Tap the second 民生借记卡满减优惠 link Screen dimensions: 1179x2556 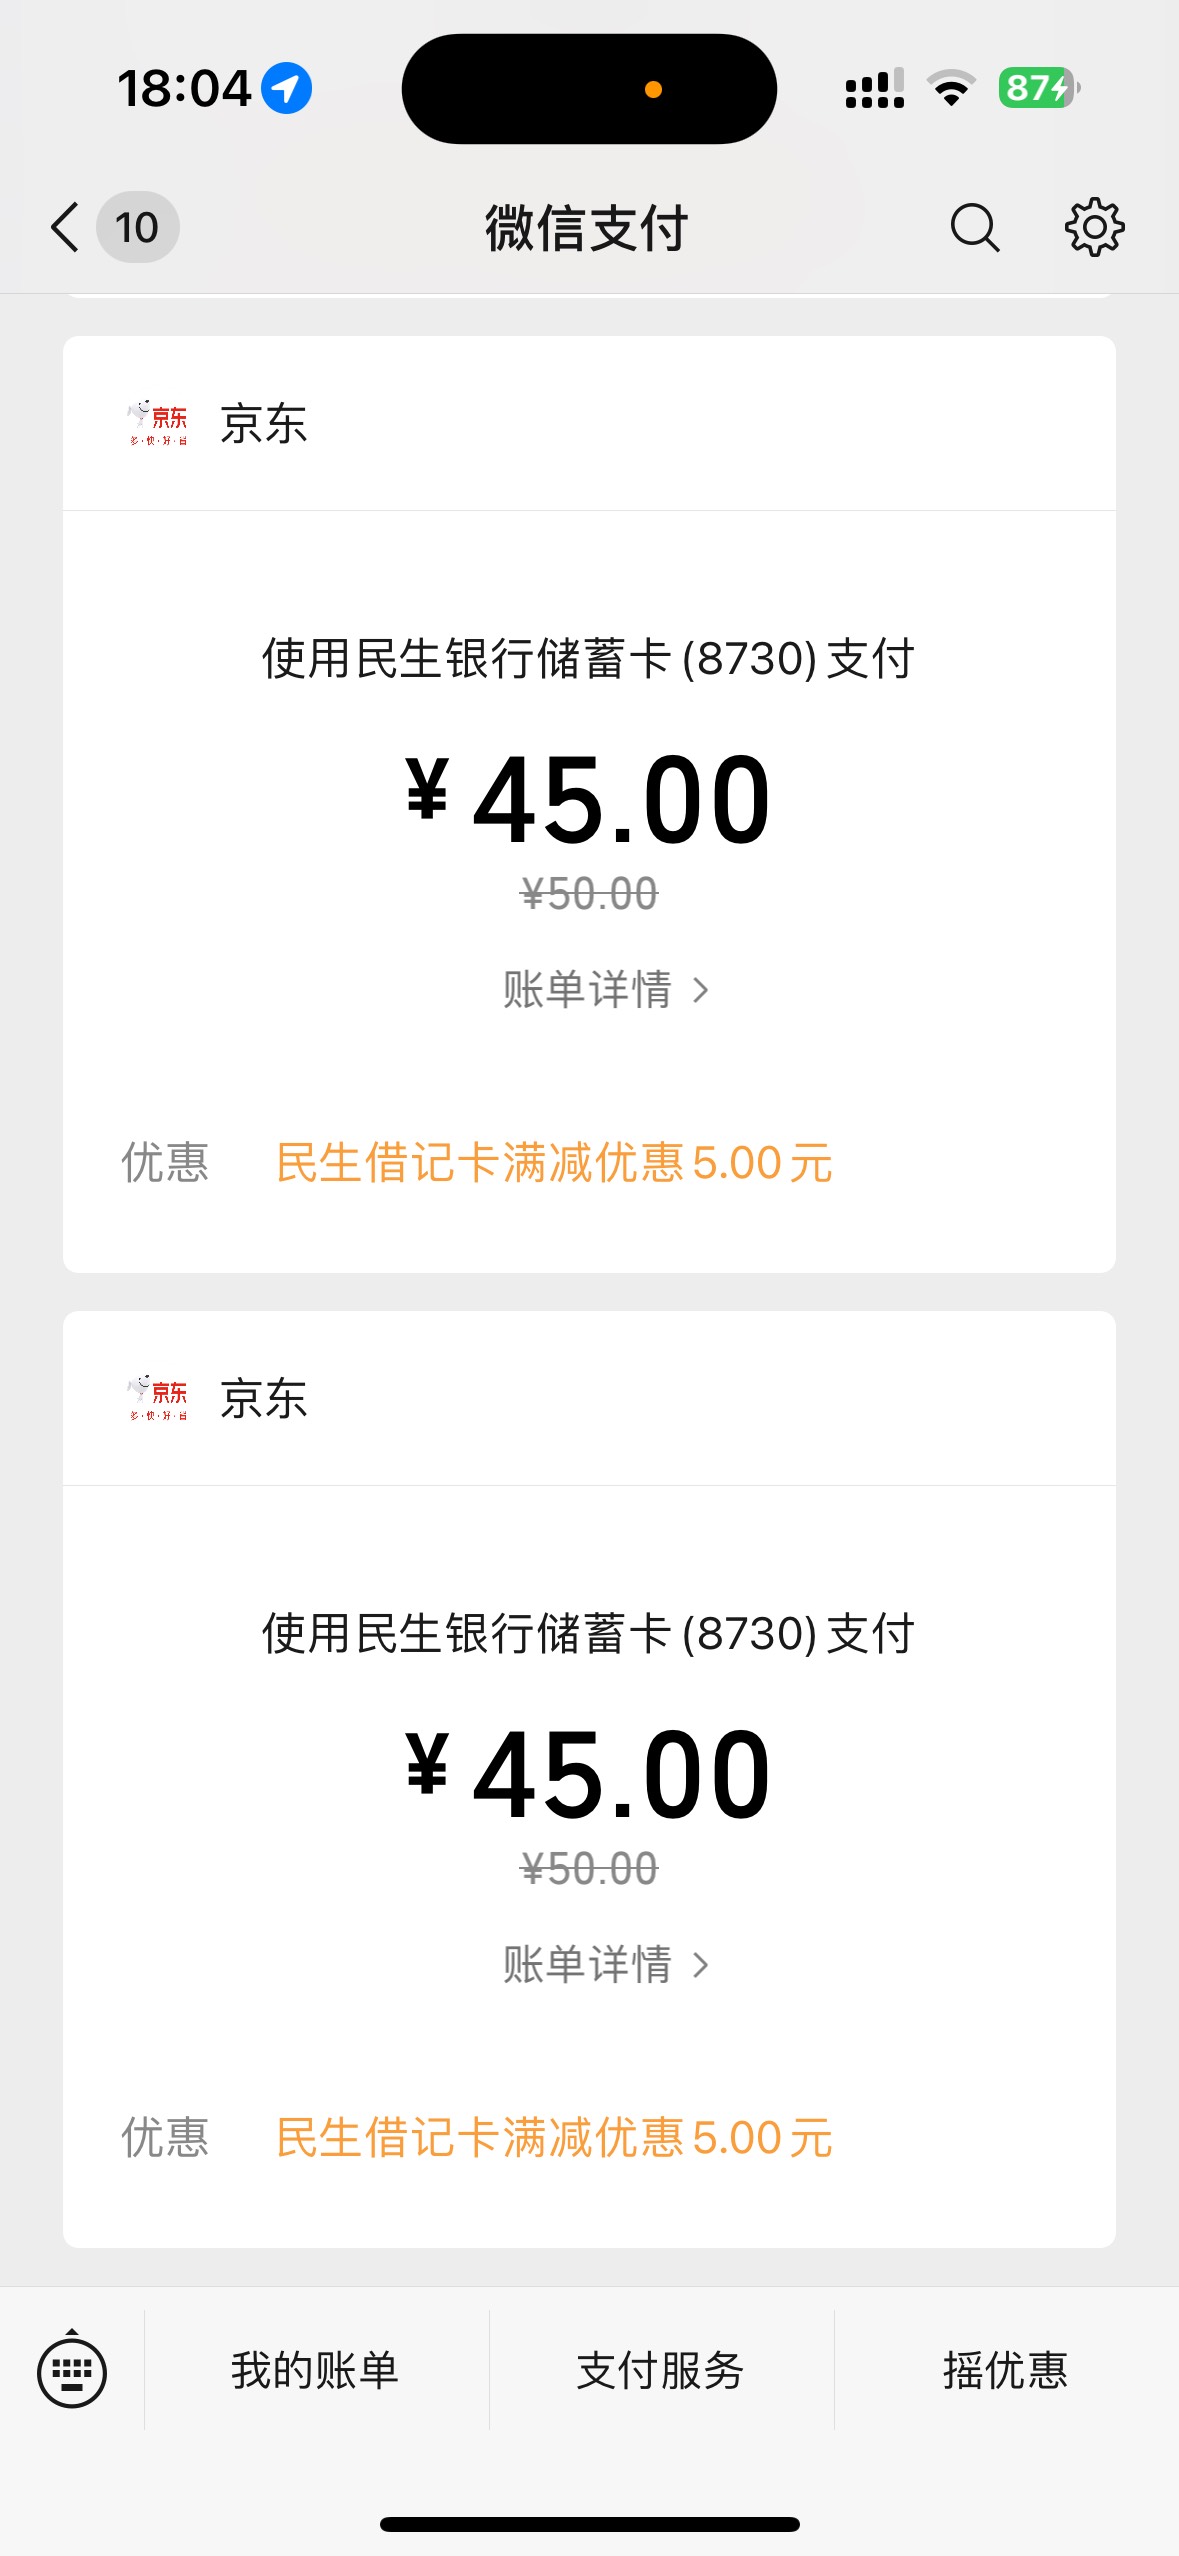pos(554,2138)
